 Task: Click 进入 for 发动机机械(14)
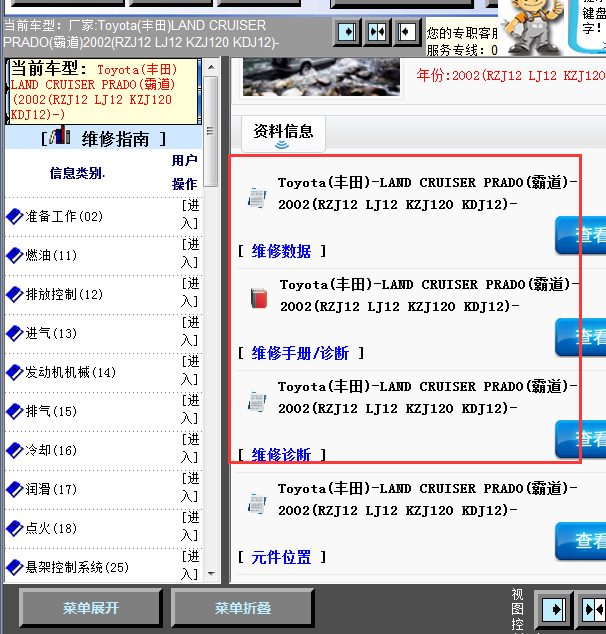[190, 370]
